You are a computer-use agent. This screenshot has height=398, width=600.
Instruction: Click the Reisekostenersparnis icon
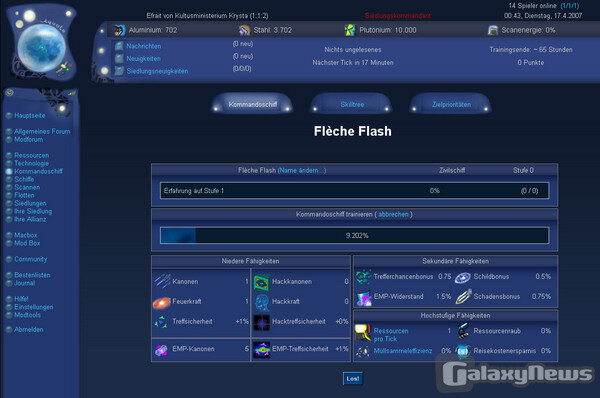tap(463, 351)
